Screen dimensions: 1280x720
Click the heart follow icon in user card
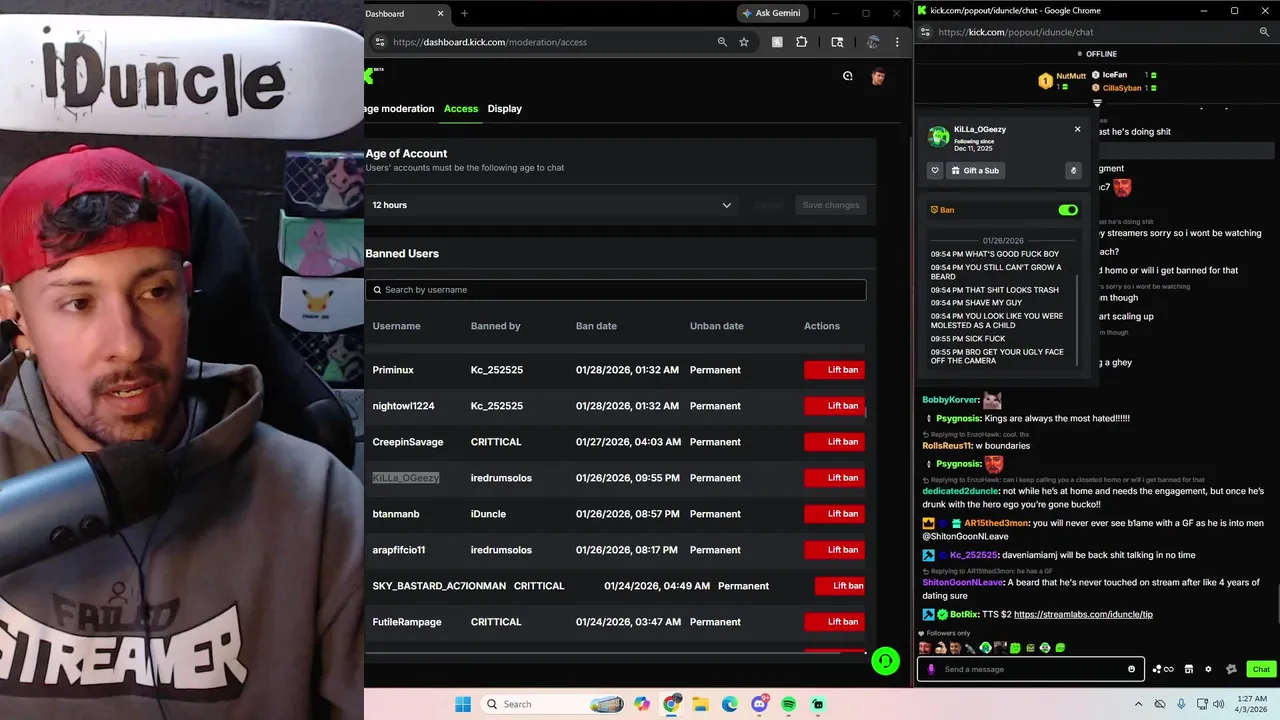(x=935, y=170)
